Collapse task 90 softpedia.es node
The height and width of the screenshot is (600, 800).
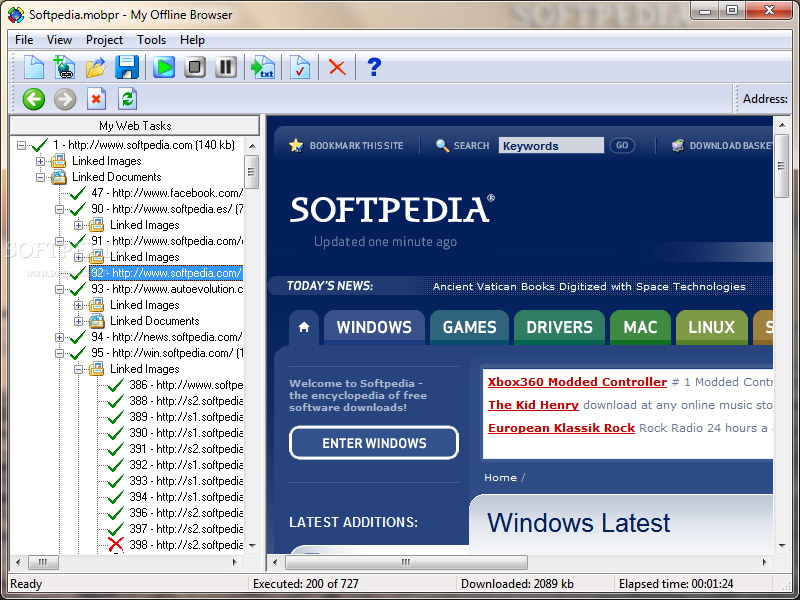(59, 209)
